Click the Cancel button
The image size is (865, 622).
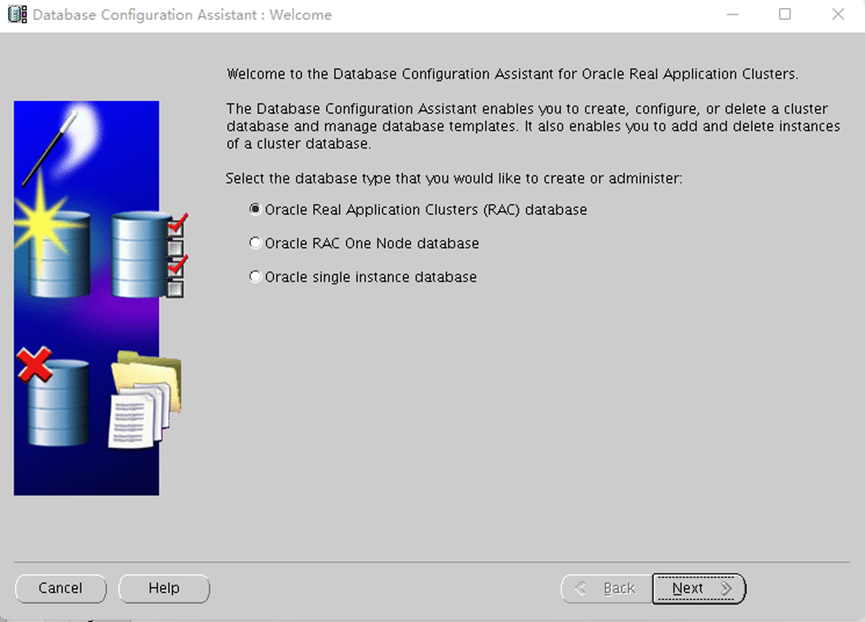61,588
